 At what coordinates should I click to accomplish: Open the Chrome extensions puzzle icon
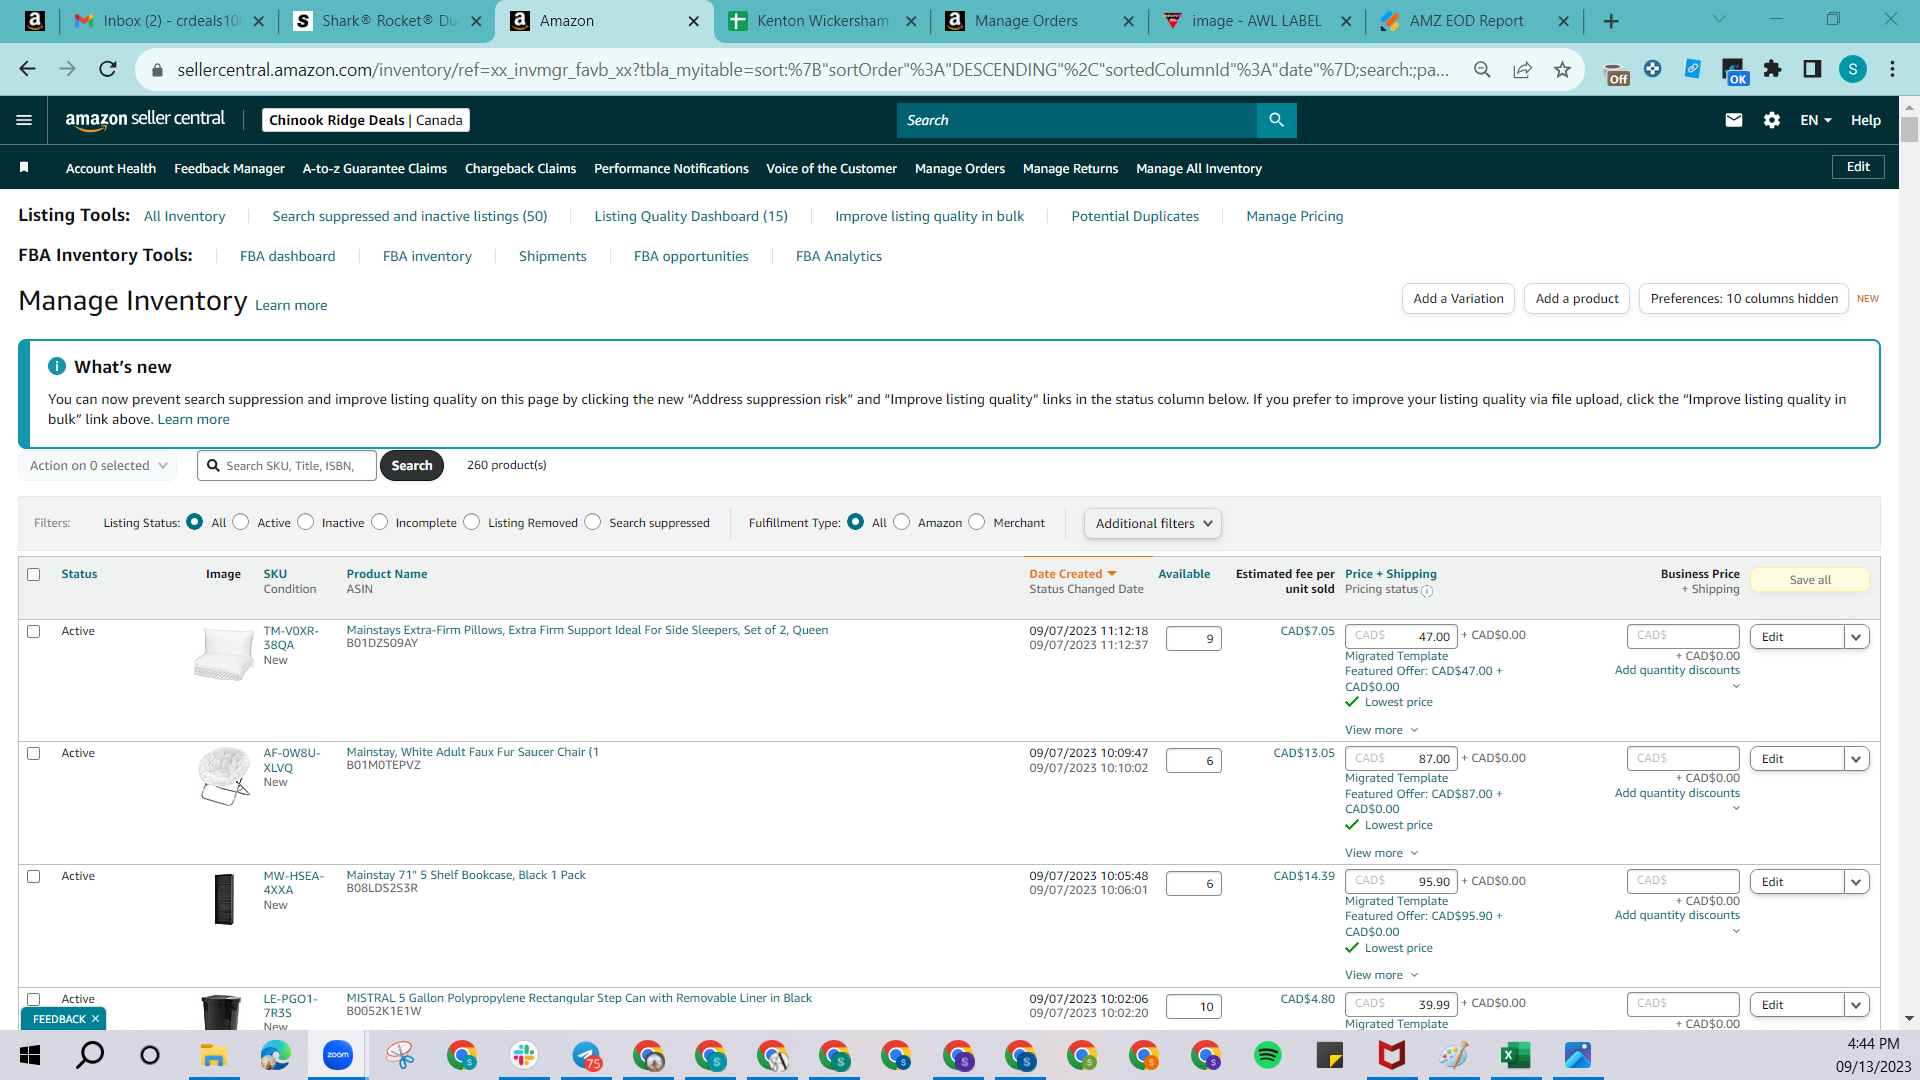1772,69
